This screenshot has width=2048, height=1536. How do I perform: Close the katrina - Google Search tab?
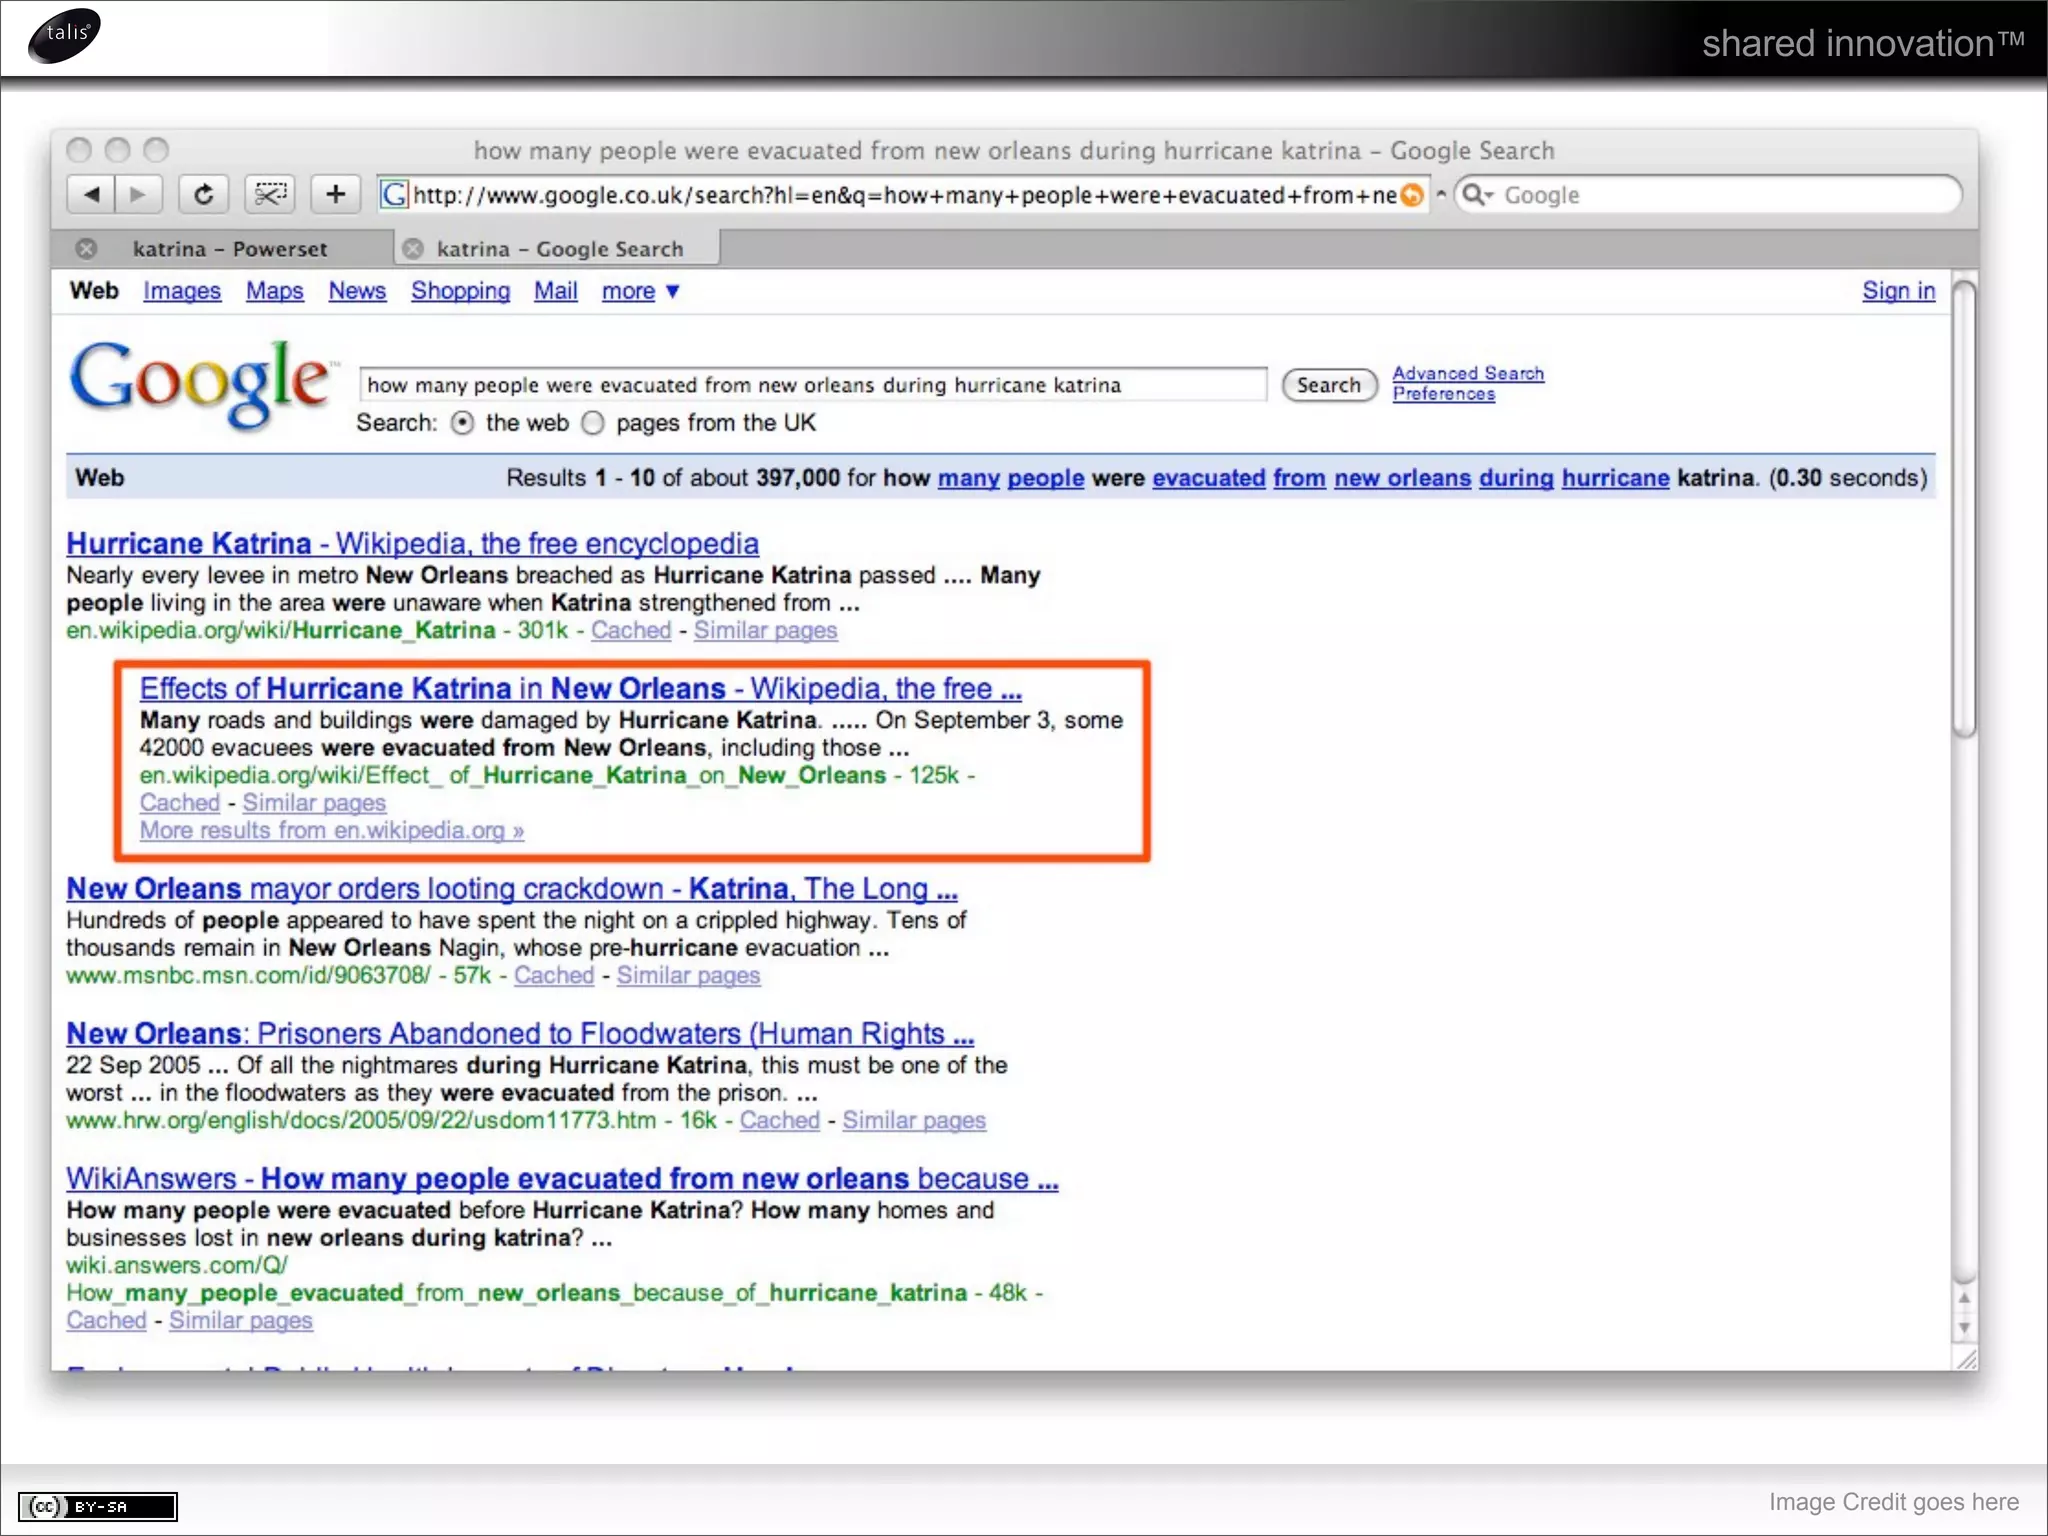point(413,249)
